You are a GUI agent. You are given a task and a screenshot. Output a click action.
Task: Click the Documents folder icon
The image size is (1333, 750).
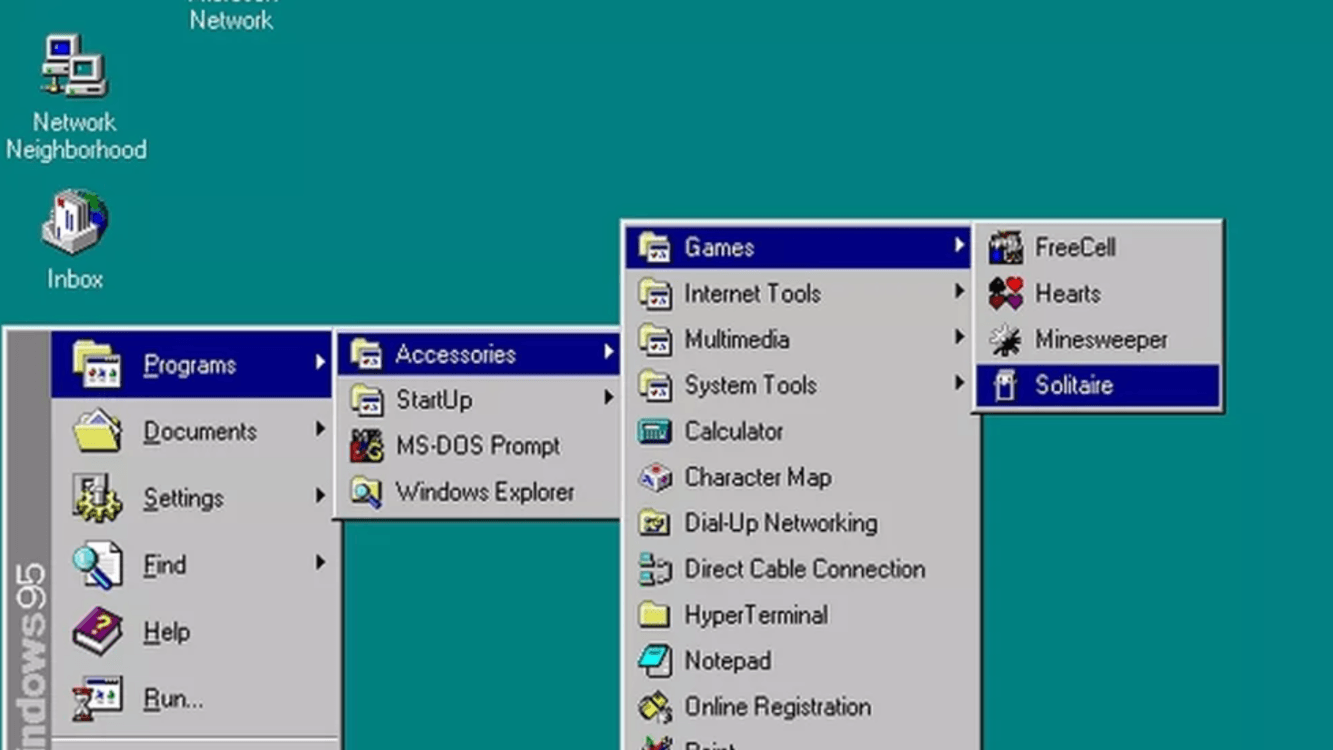97,431
